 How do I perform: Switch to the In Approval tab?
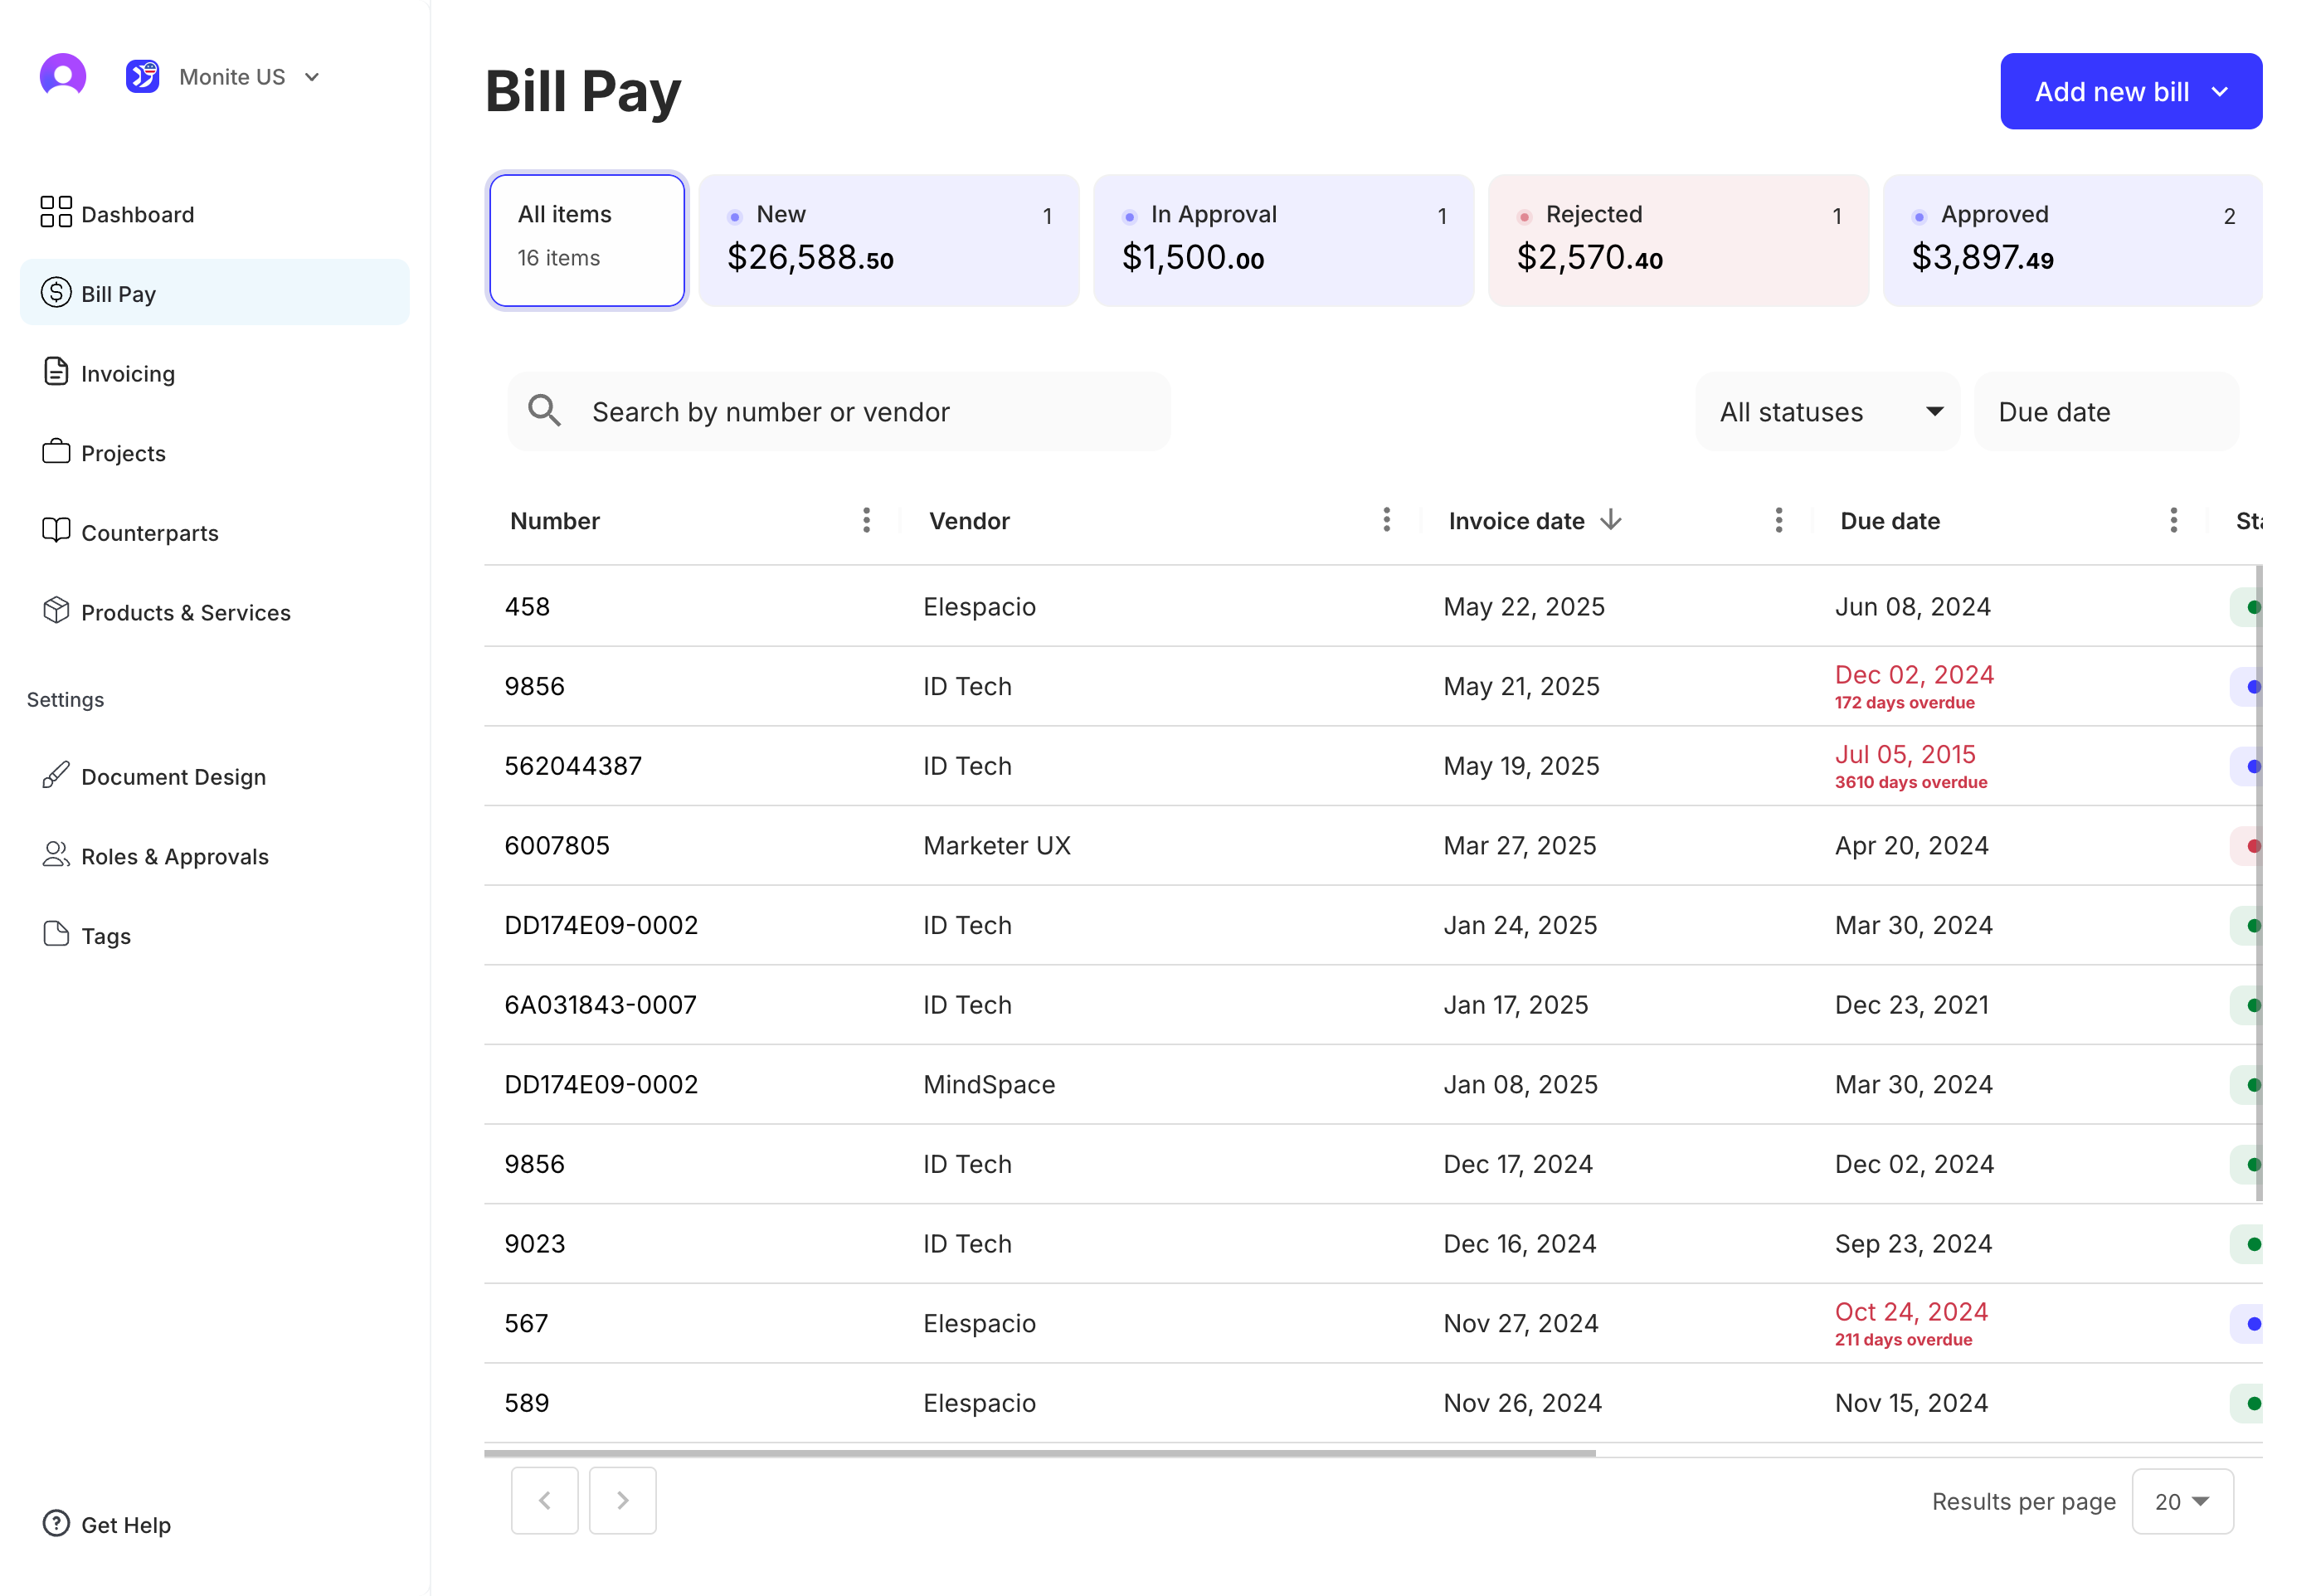click(1283, 240)
